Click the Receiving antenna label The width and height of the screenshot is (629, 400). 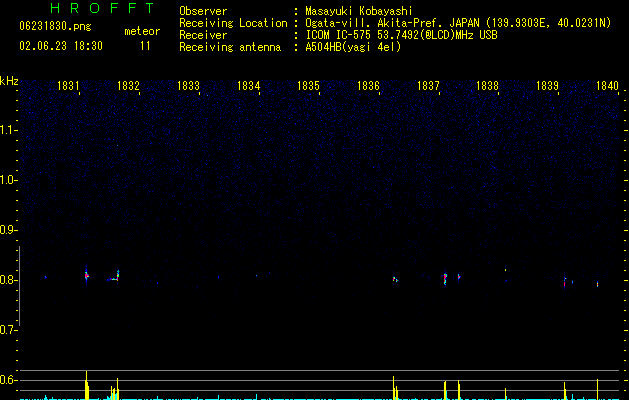coord(230,47)
